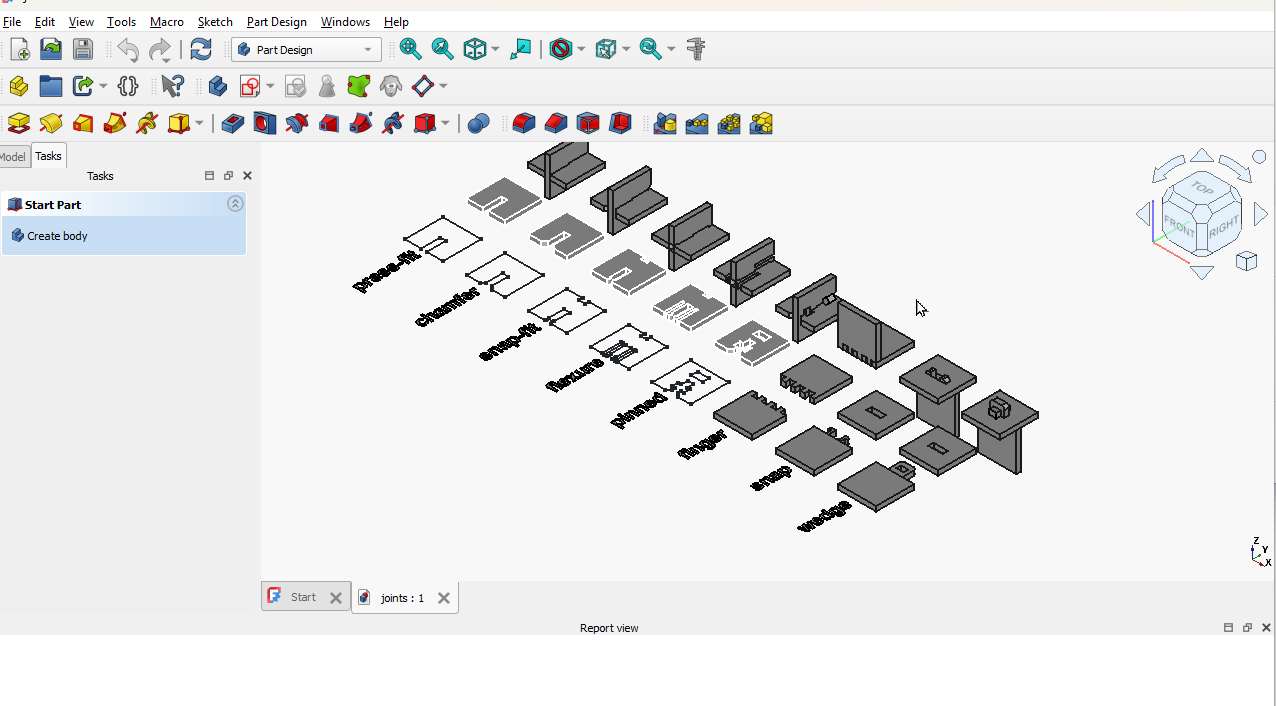The height and width of the screenshot is (706, 1276).
Task: Open the draw style dropdown arrow
Action: coord(580,48)
